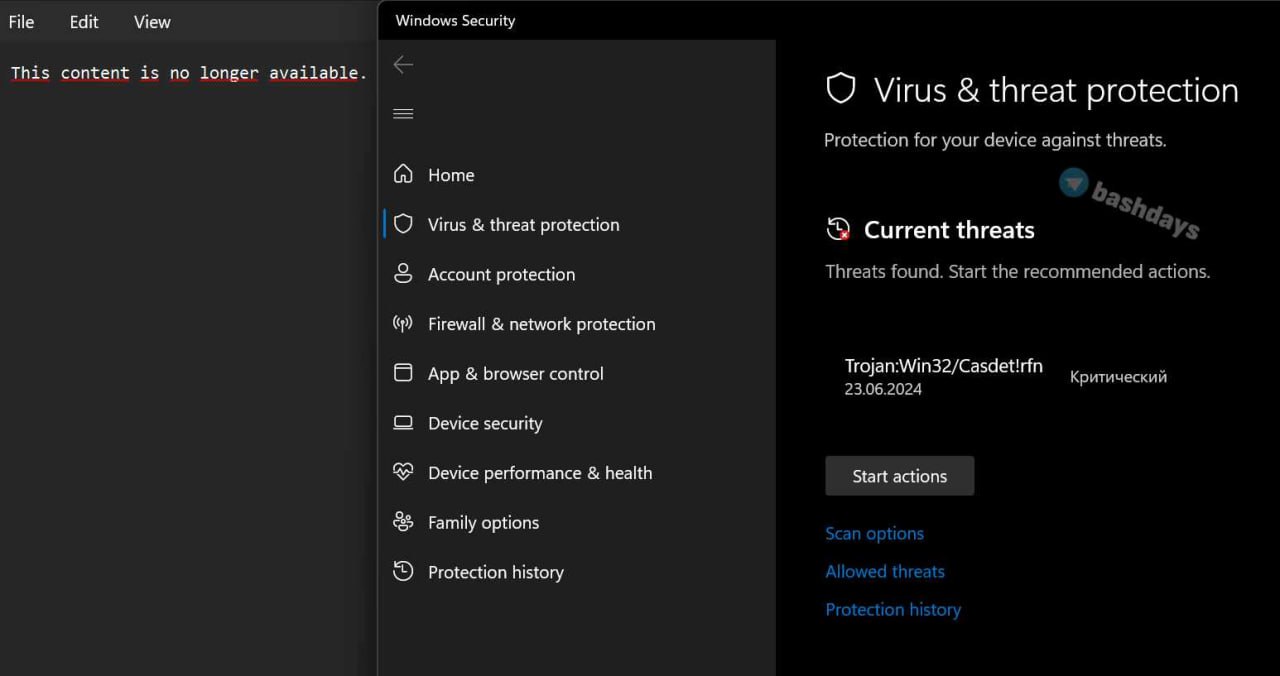Go to Home in sidebar
The height and width of the screenshot is (676, 1280).
click(x=451, y=175)
